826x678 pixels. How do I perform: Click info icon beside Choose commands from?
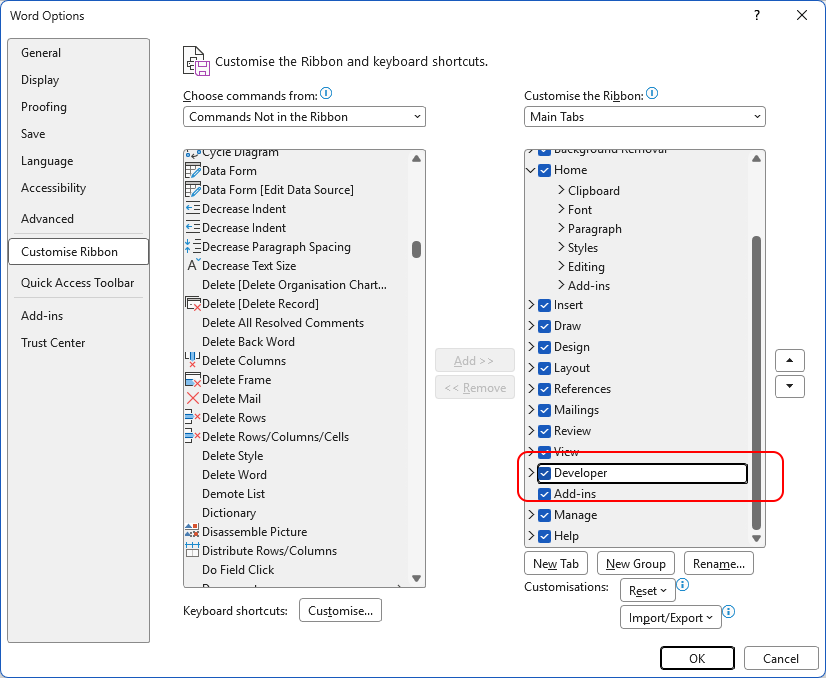point(326,94)
